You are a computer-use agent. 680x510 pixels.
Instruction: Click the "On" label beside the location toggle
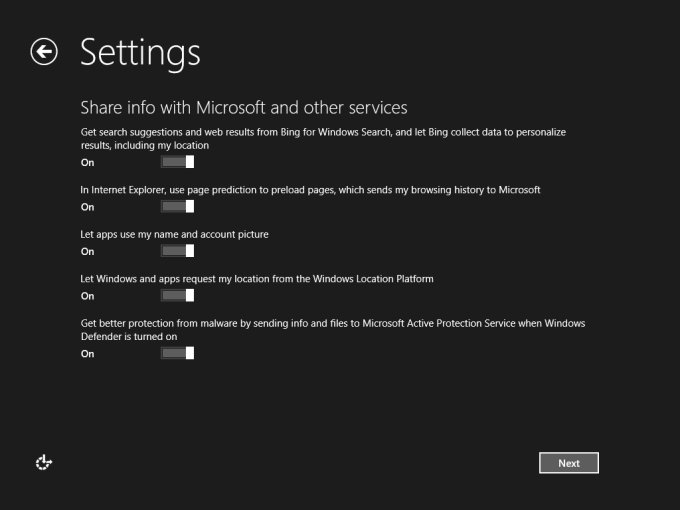(x=88, y=296)
